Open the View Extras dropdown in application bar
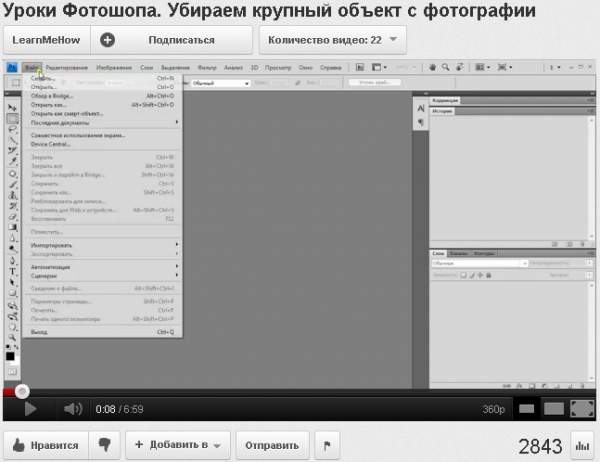600x462 pixels. 379,67
